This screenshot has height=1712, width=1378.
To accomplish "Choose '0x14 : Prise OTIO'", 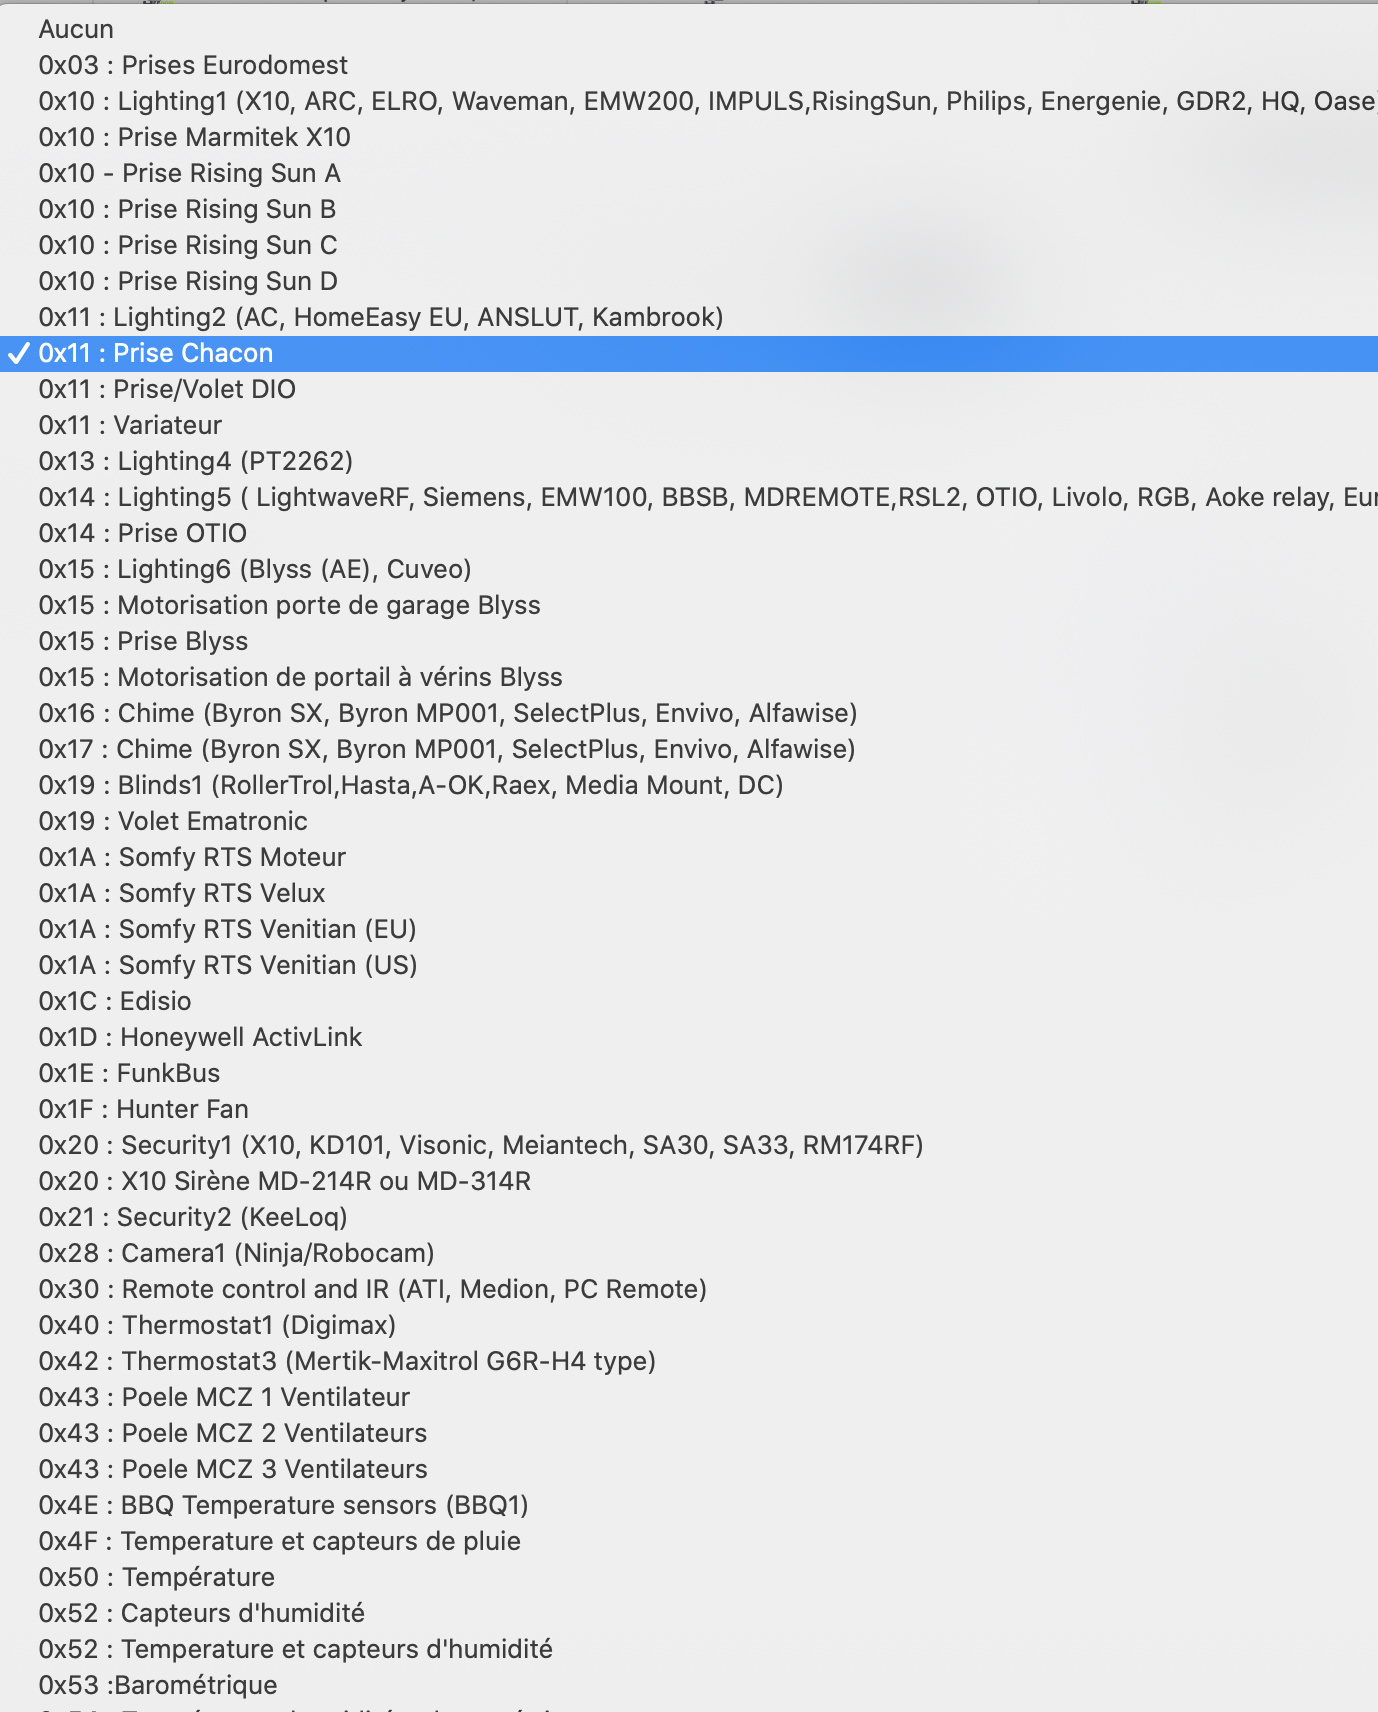I will 689,533.
